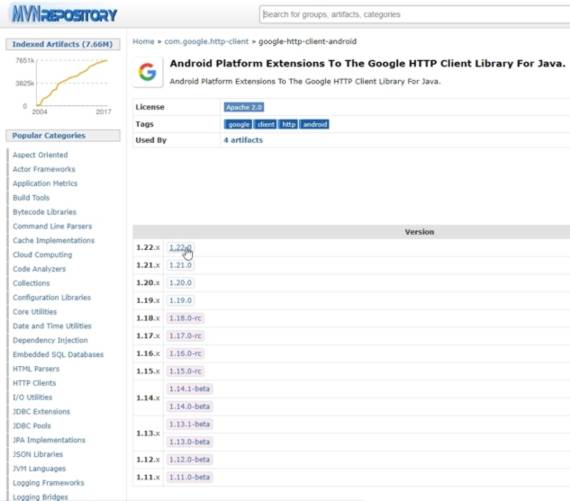Screen dimensions: 570x501
Task: Click the MVNRepository logo
Action: click(64, 15)
